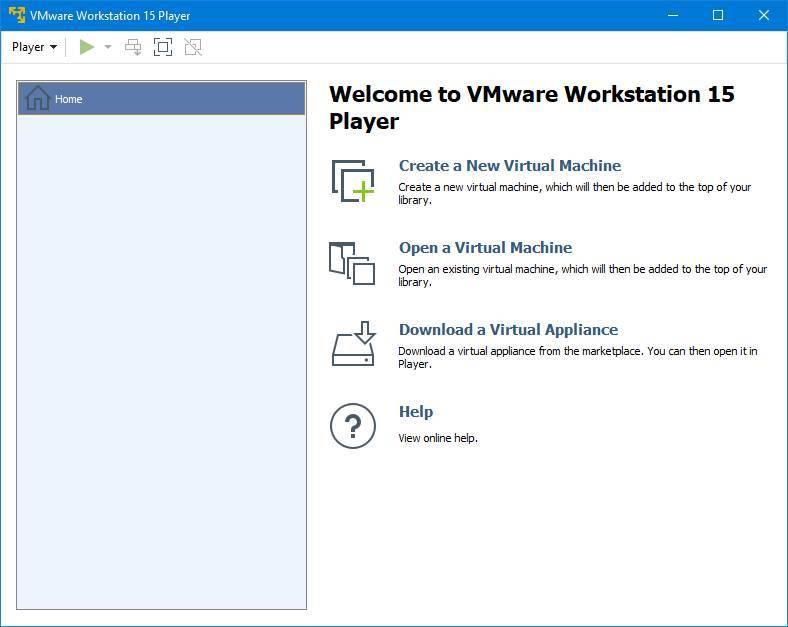Click Create a New Virtual Machine link
The width and height of the screenshot is (788, 627).
pyautogui.click(x=510, y=165)
